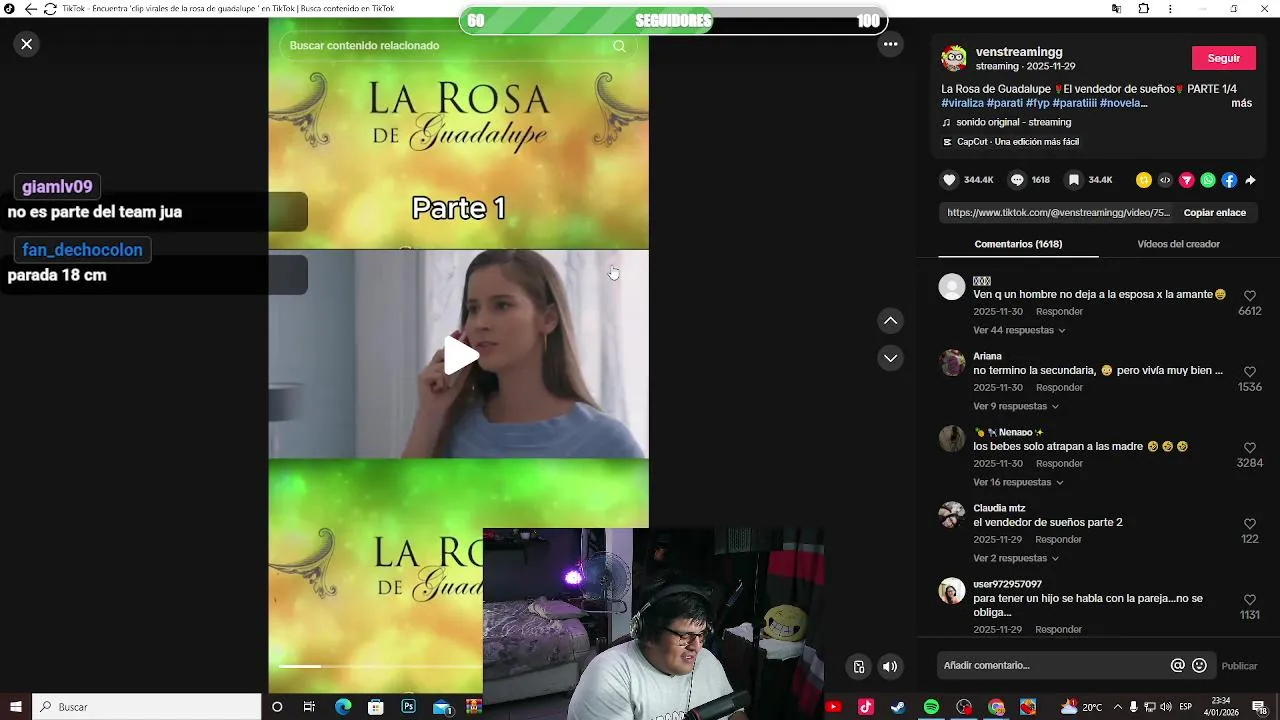Go to previous video arrow
Viewport: 1280px width, 720px height.
point(890,321)
